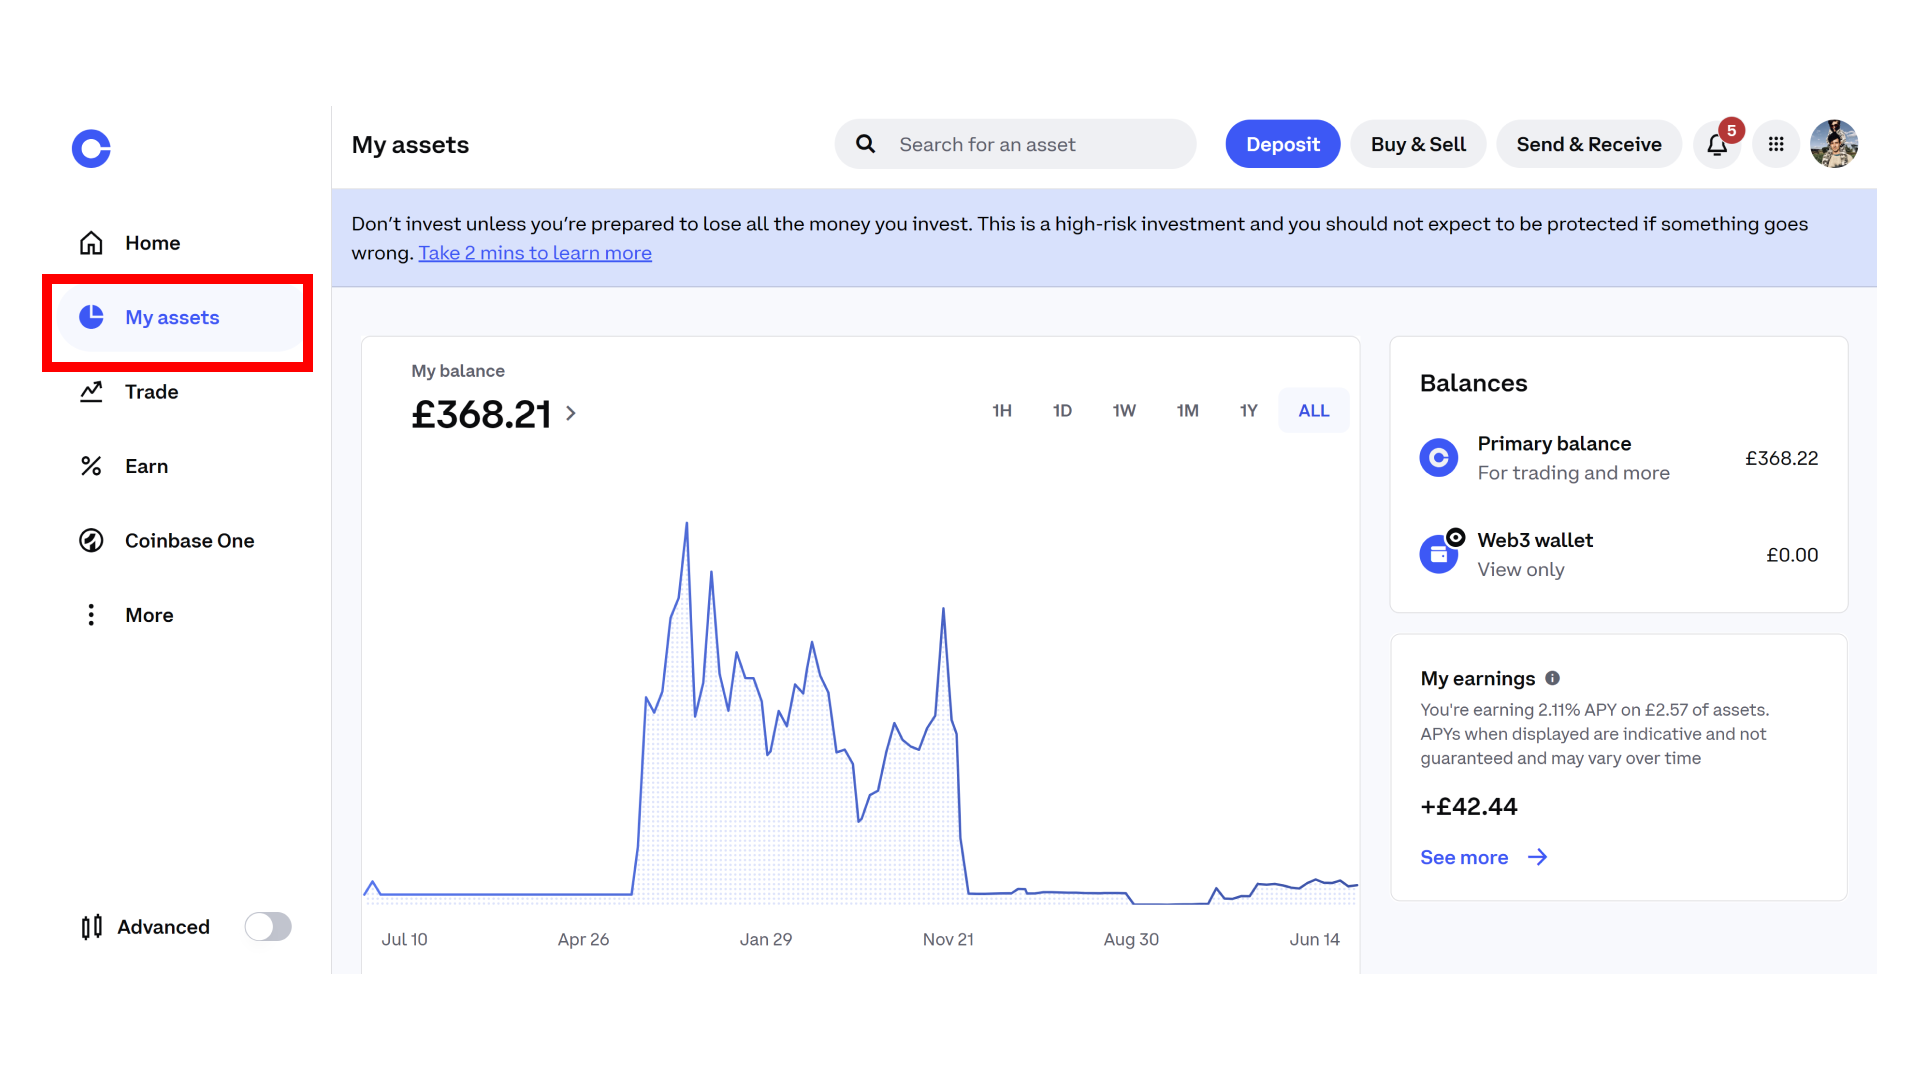Expand balance details chevron beside £368.21
The height and width of the screenshot is (1080, 1920).
571,413
